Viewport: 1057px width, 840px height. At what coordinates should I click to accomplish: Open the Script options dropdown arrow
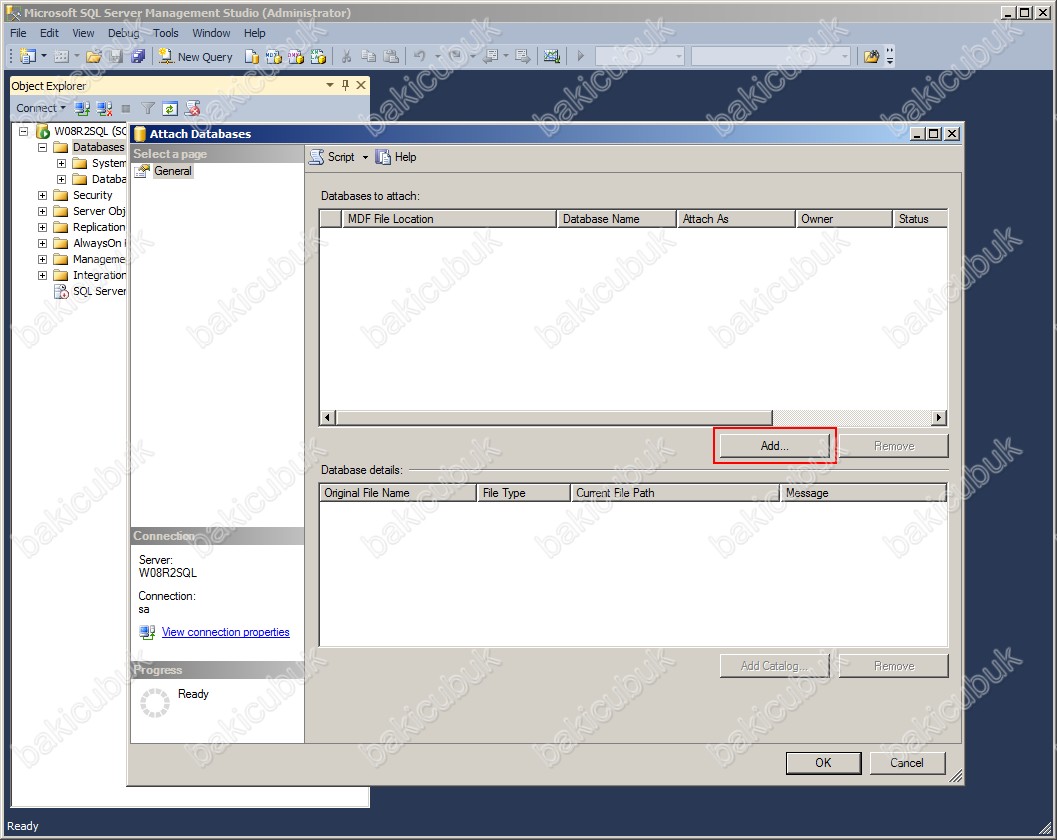(x=365, y=157)
